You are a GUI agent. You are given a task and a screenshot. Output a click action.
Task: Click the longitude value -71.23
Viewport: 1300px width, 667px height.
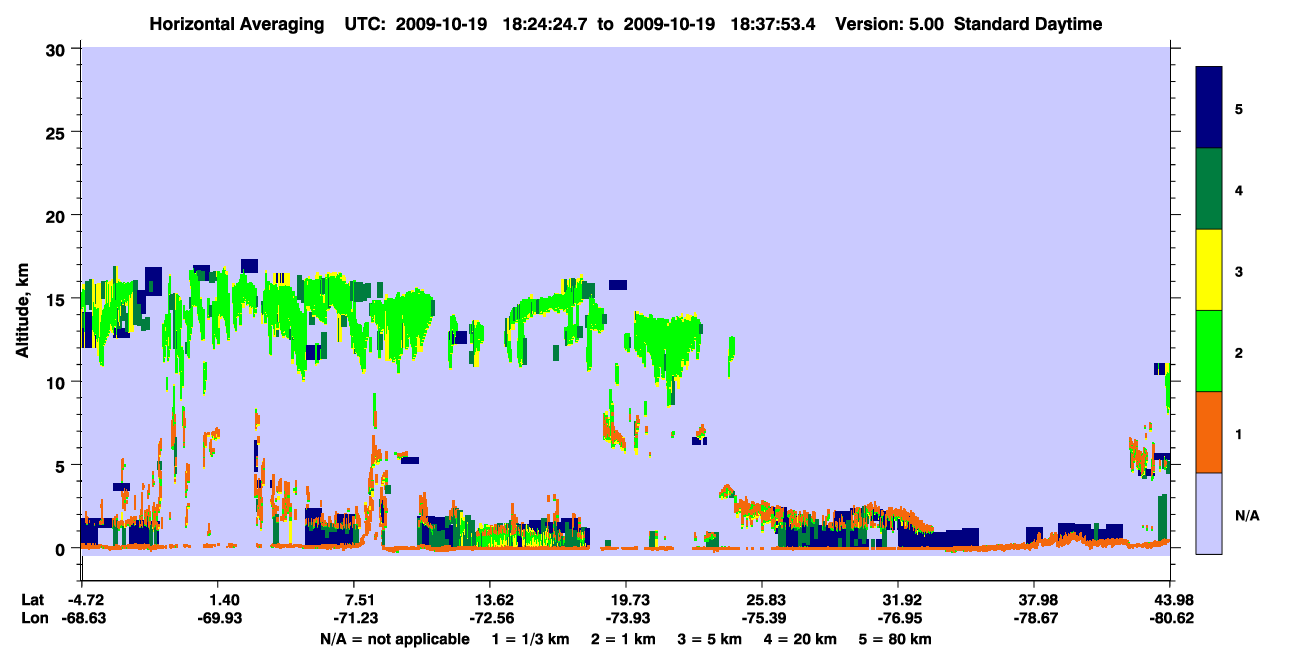pyautogui.click(x=355, y=618)
